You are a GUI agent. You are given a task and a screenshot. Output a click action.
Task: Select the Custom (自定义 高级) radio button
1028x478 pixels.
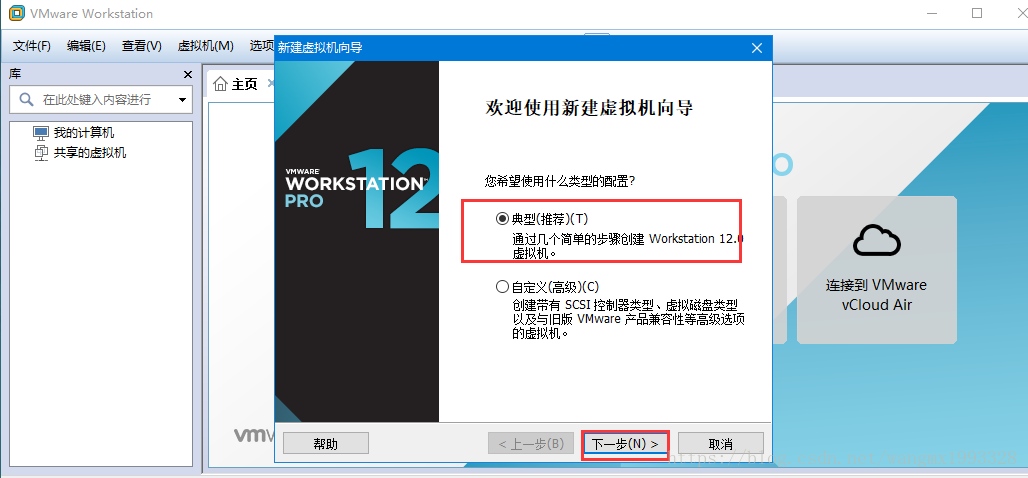pyautogui.click(x=502, y=287)
